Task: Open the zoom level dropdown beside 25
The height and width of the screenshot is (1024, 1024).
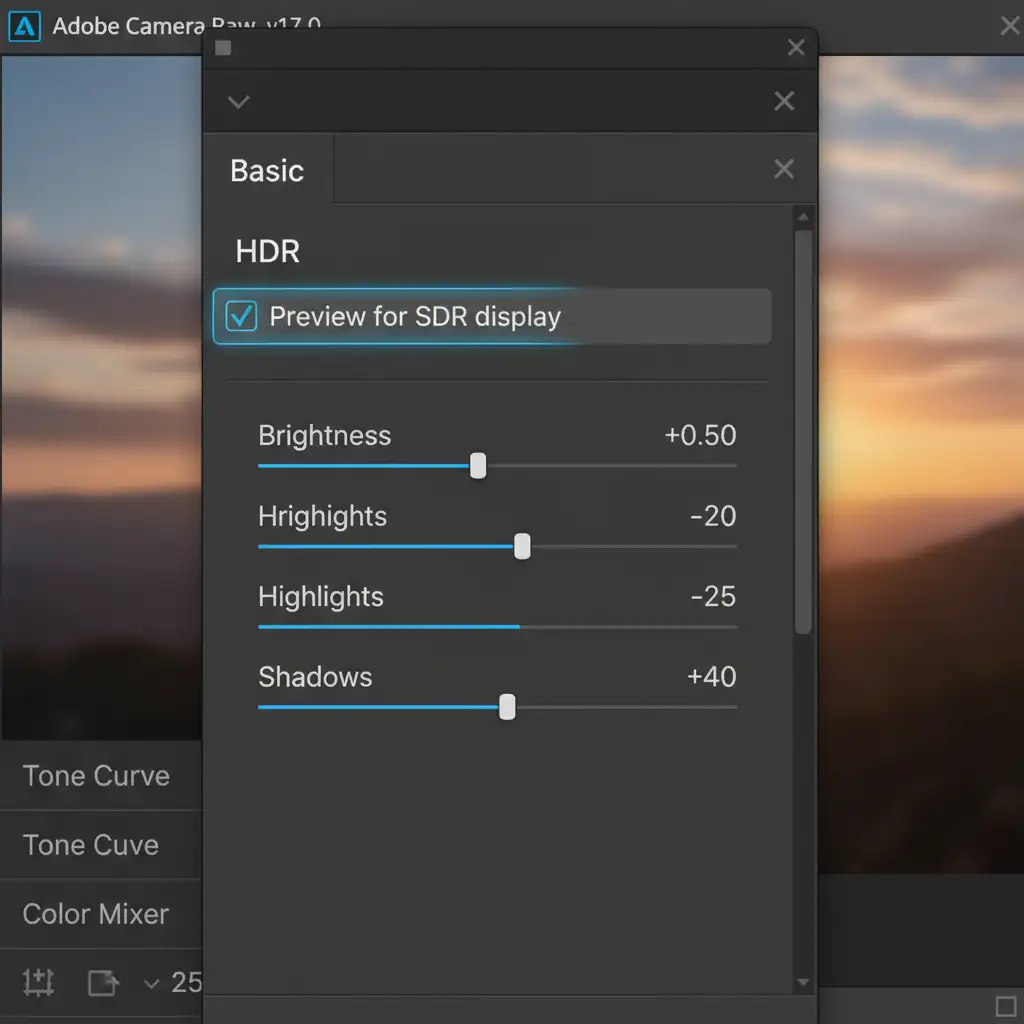Action: 151,983
